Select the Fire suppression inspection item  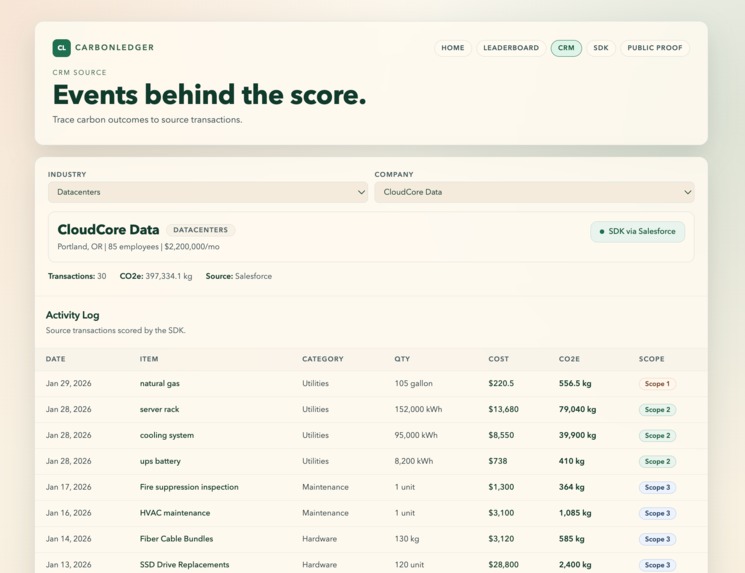coord(189,487)
